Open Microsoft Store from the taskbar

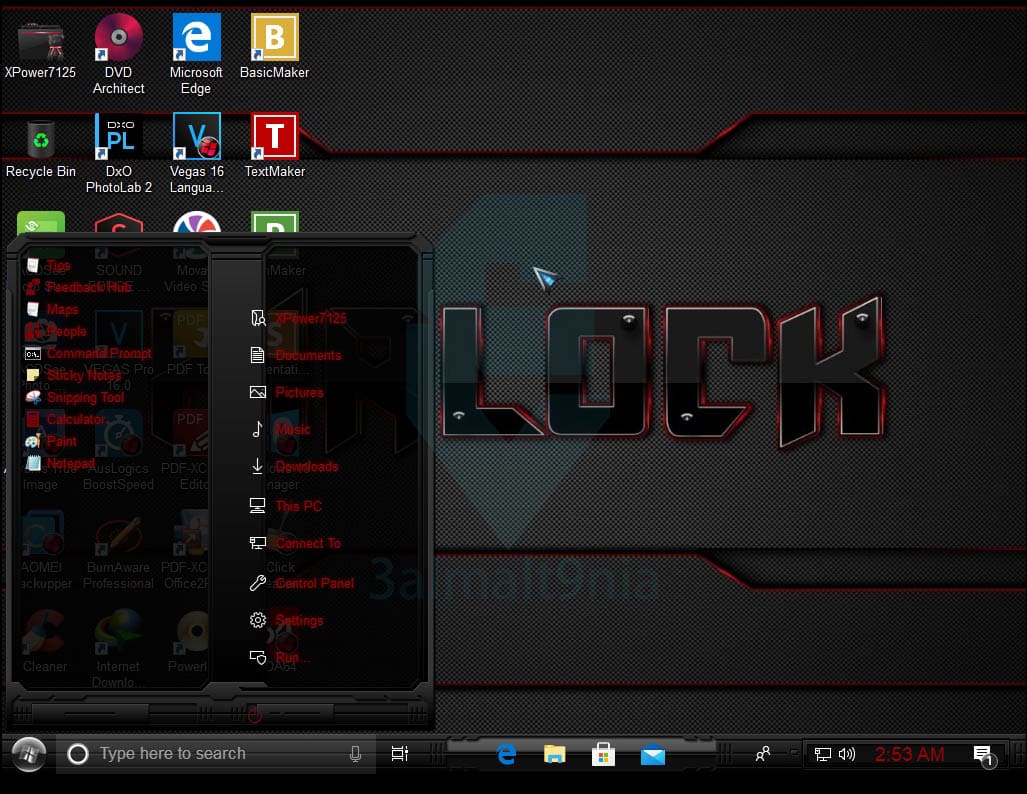pos(603,755)
